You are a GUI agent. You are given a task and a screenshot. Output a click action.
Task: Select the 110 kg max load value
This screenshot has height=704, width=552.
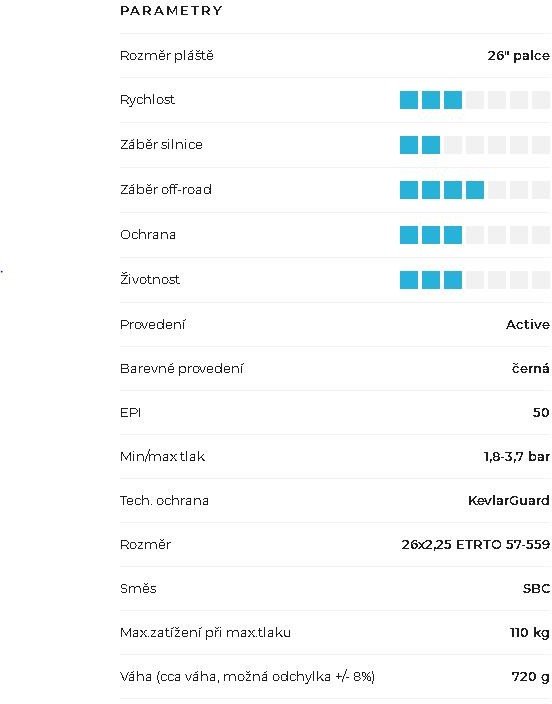point(530,633)
